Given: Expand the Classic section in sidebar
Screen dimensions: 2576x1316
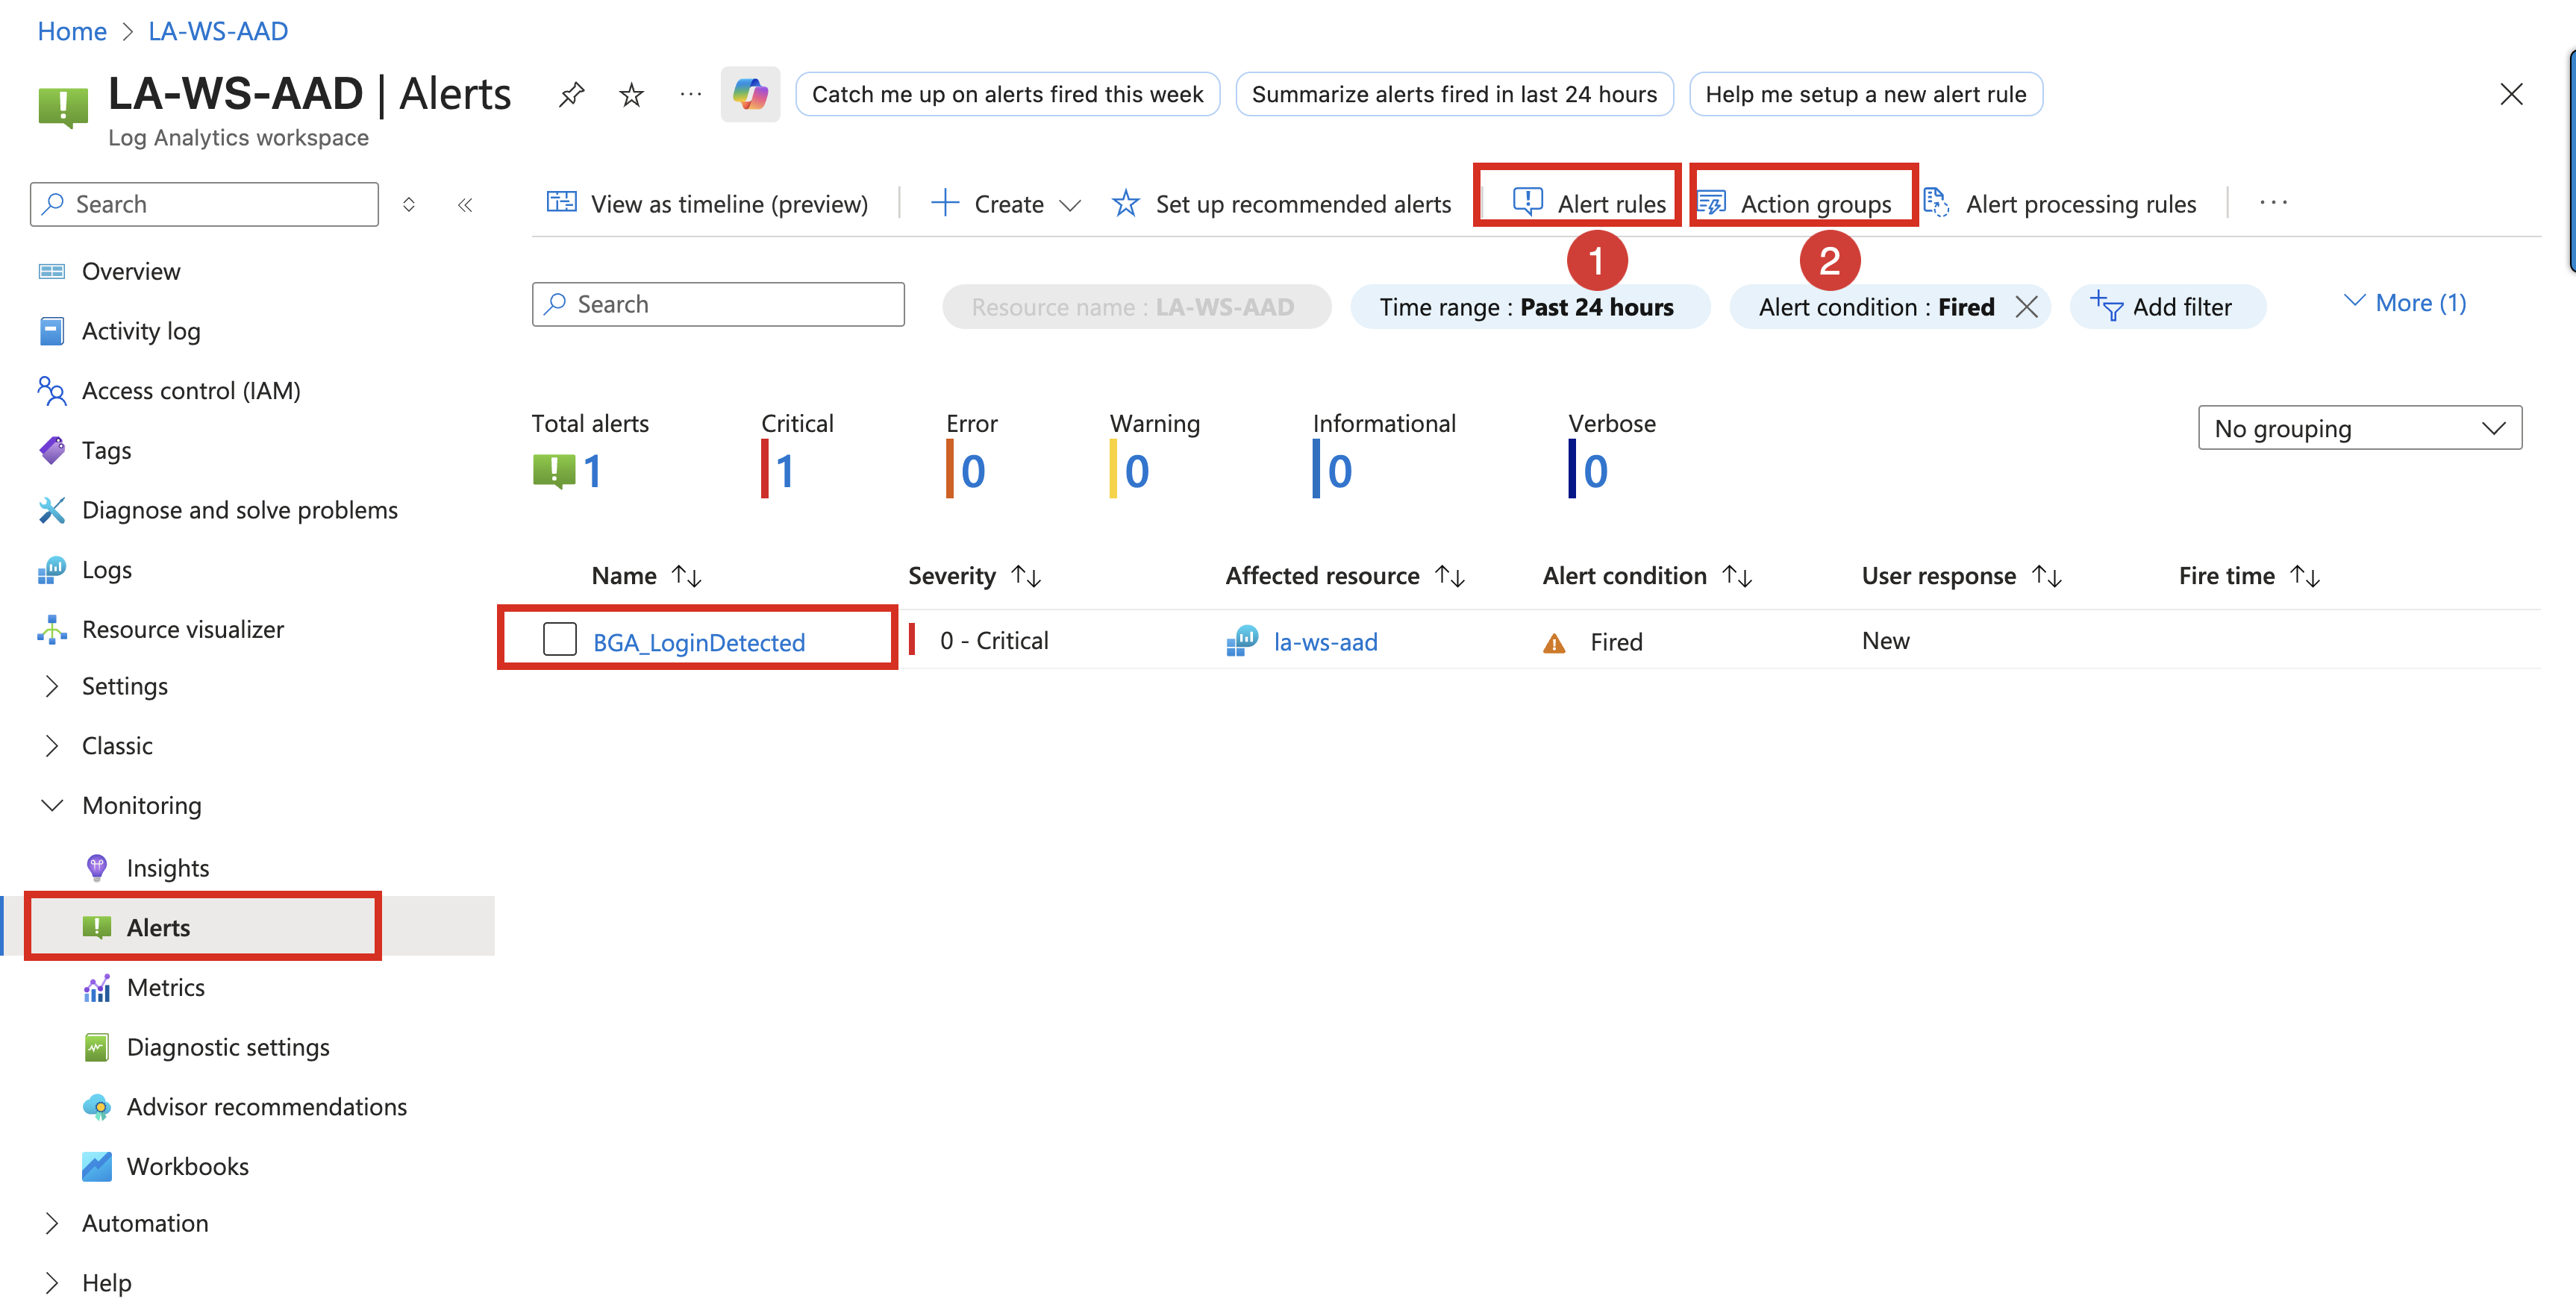Looking at the screenshot, I should 53,746.
